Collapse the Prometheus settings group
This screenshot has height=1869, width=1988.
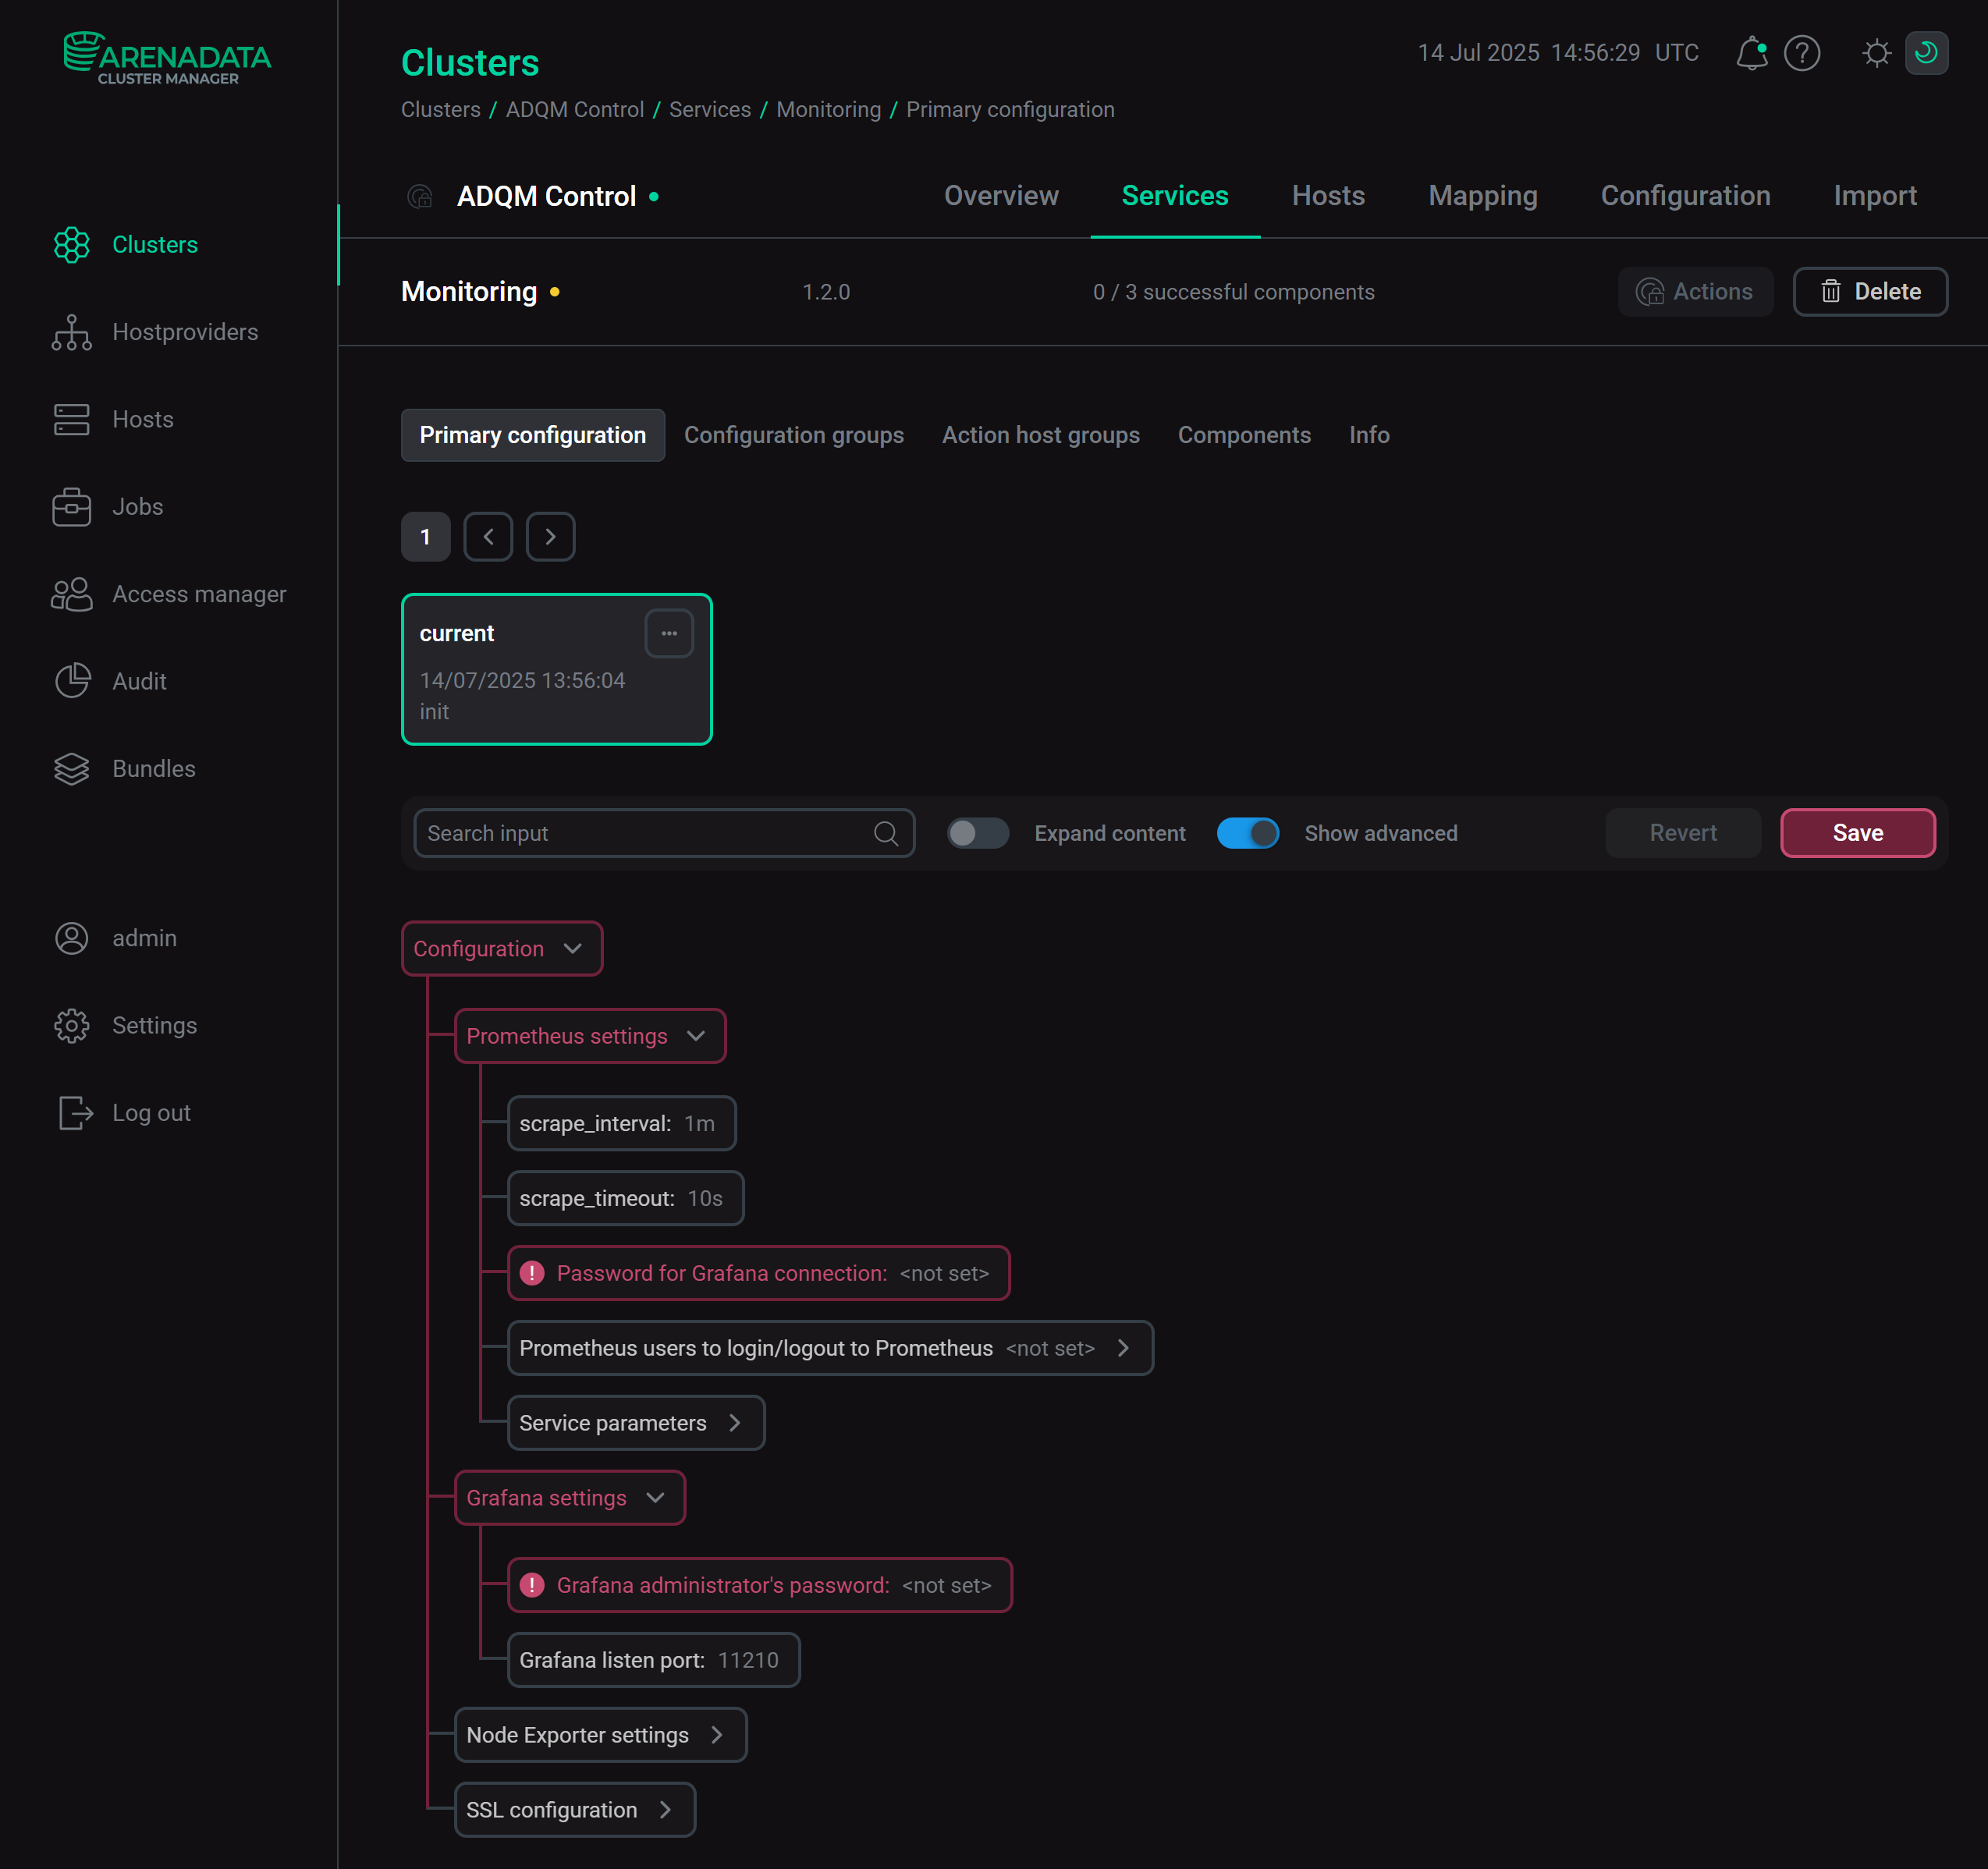click(696, 1036)
